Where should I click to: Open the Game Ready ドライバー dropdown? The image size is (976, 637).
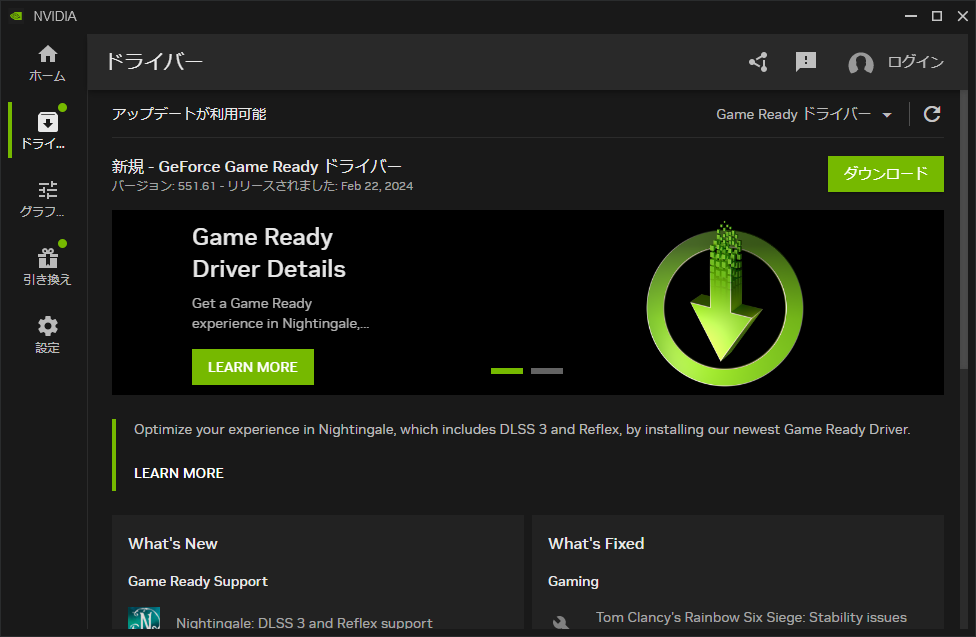tap(803, 114)
